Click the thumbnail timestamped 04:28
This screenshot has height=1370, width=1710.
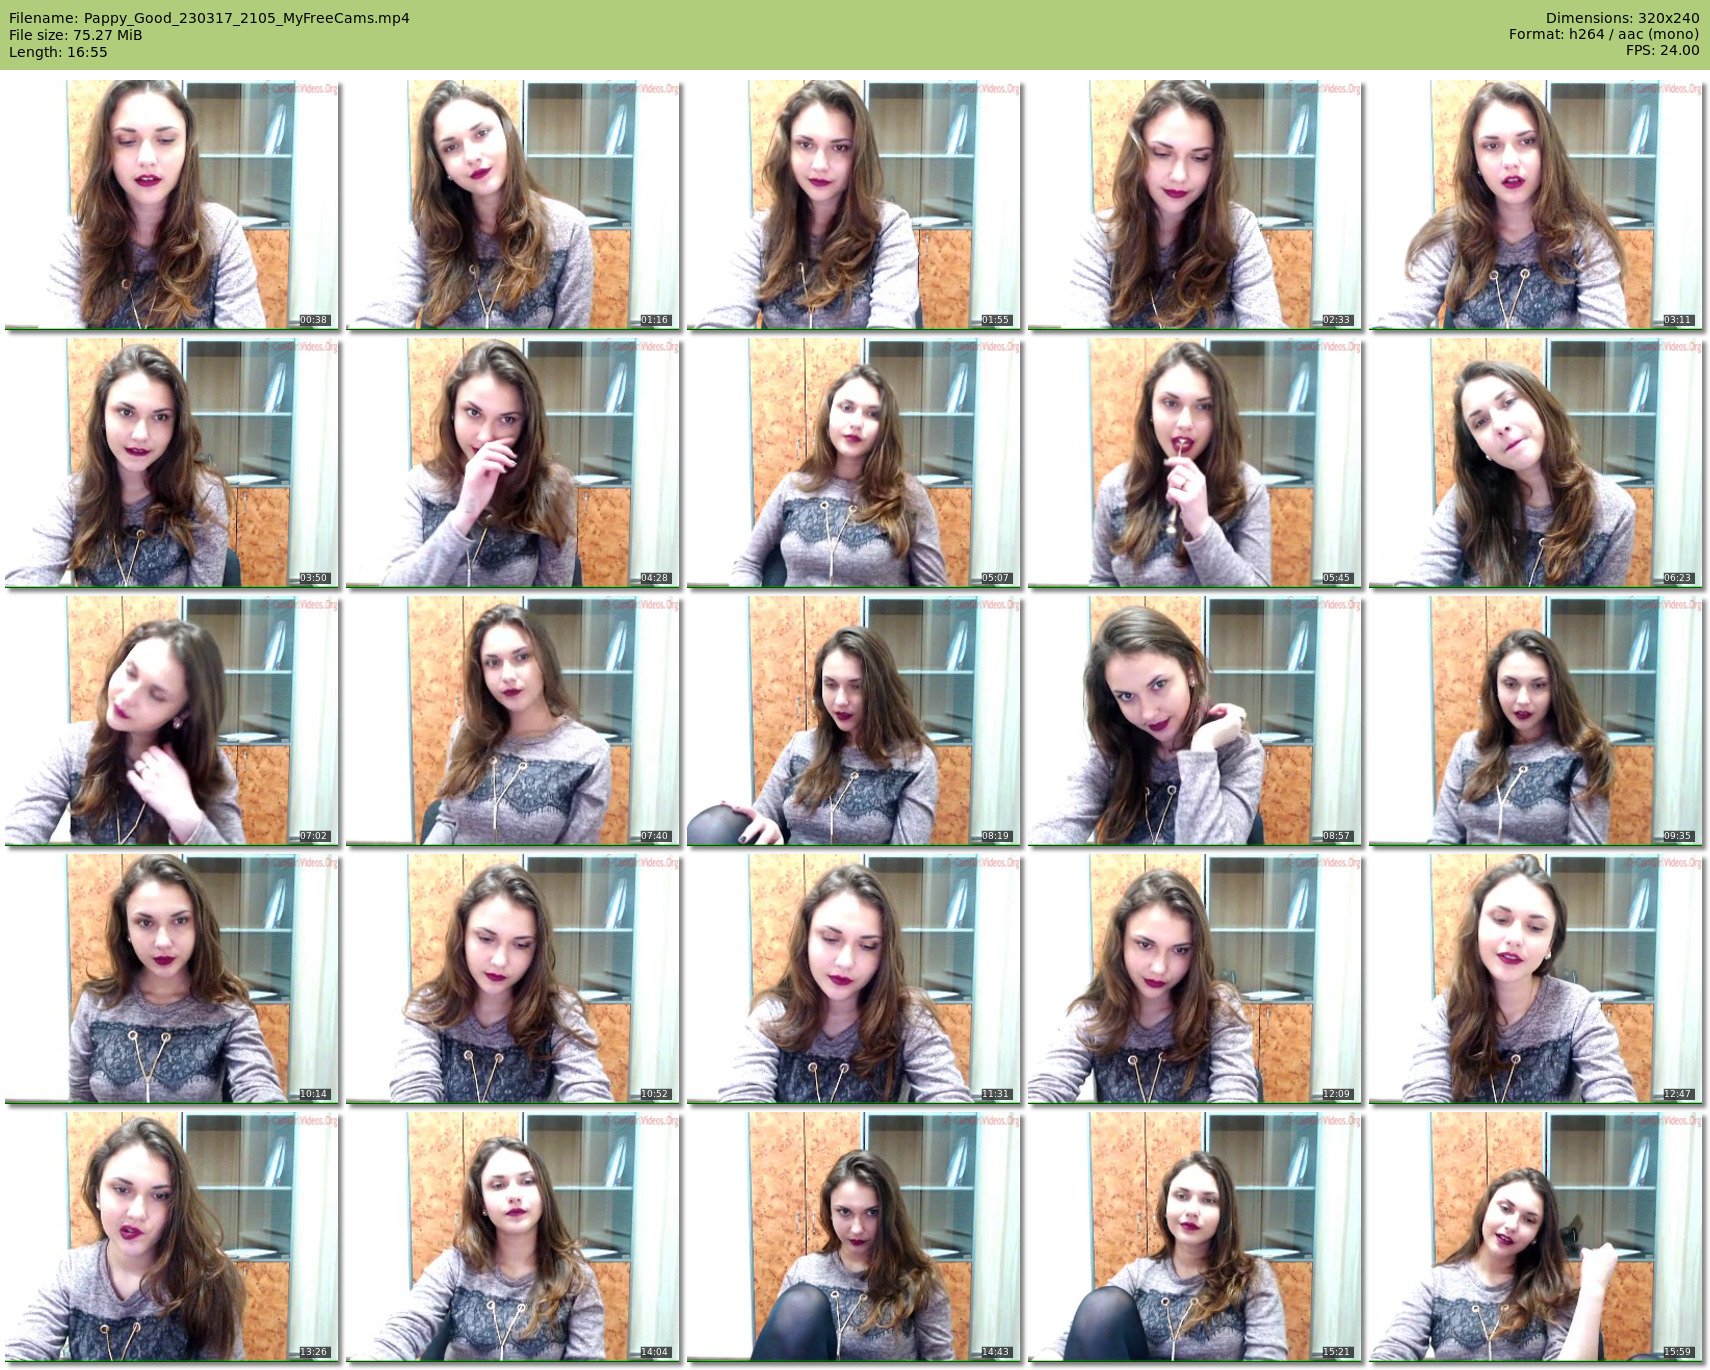pos(513,462)
